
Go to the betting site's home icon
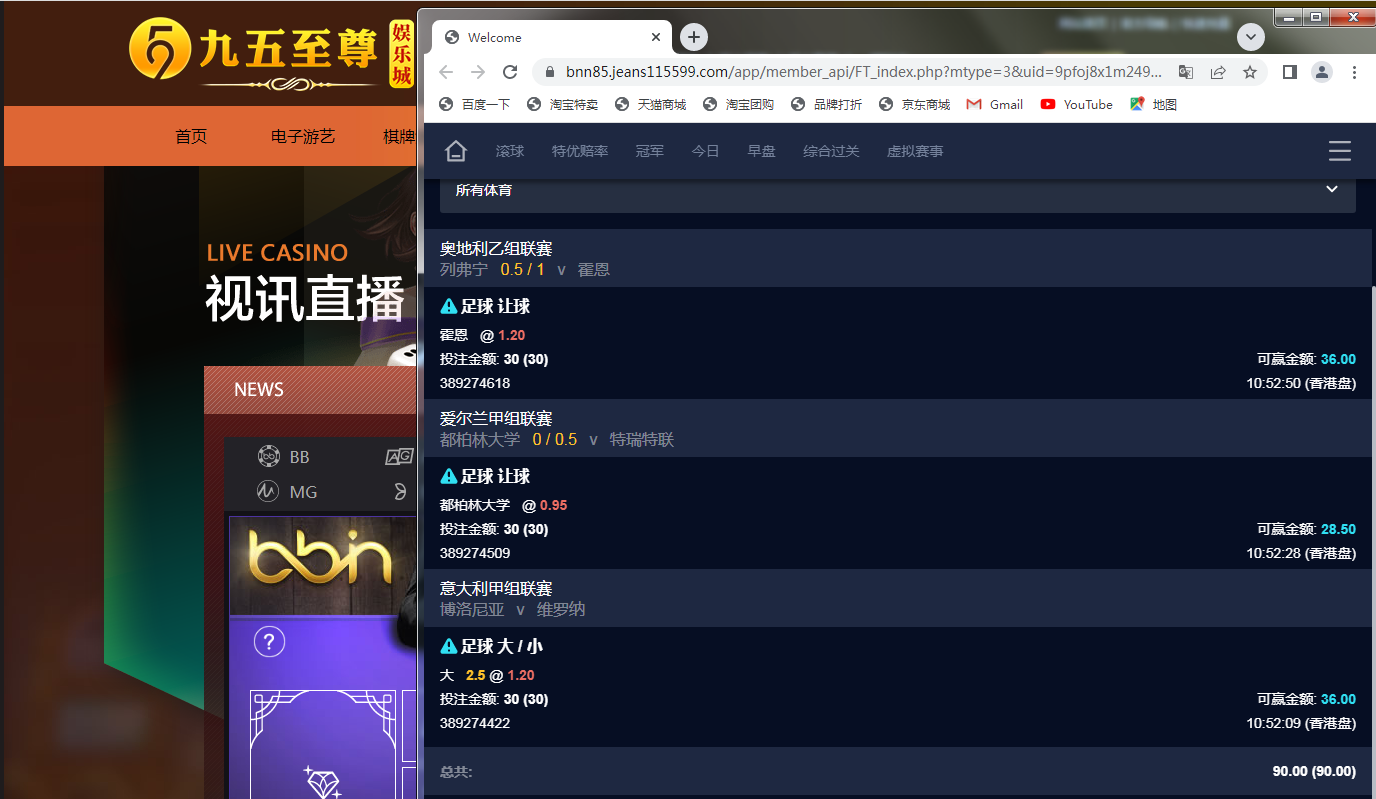[x=456, y=151]
